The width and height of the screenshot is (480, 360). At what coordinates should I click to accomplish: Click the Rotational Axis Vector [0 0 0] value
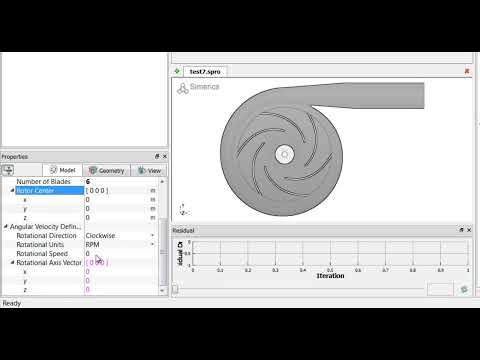[97, 262]
